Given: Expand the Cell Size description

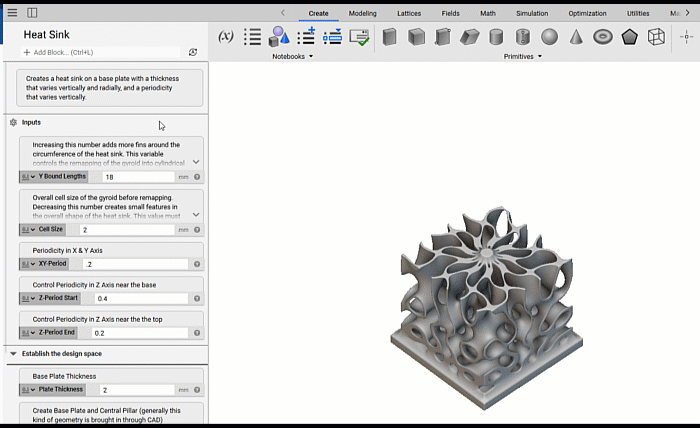Looking at the screenshot, I should pos(196,215).
